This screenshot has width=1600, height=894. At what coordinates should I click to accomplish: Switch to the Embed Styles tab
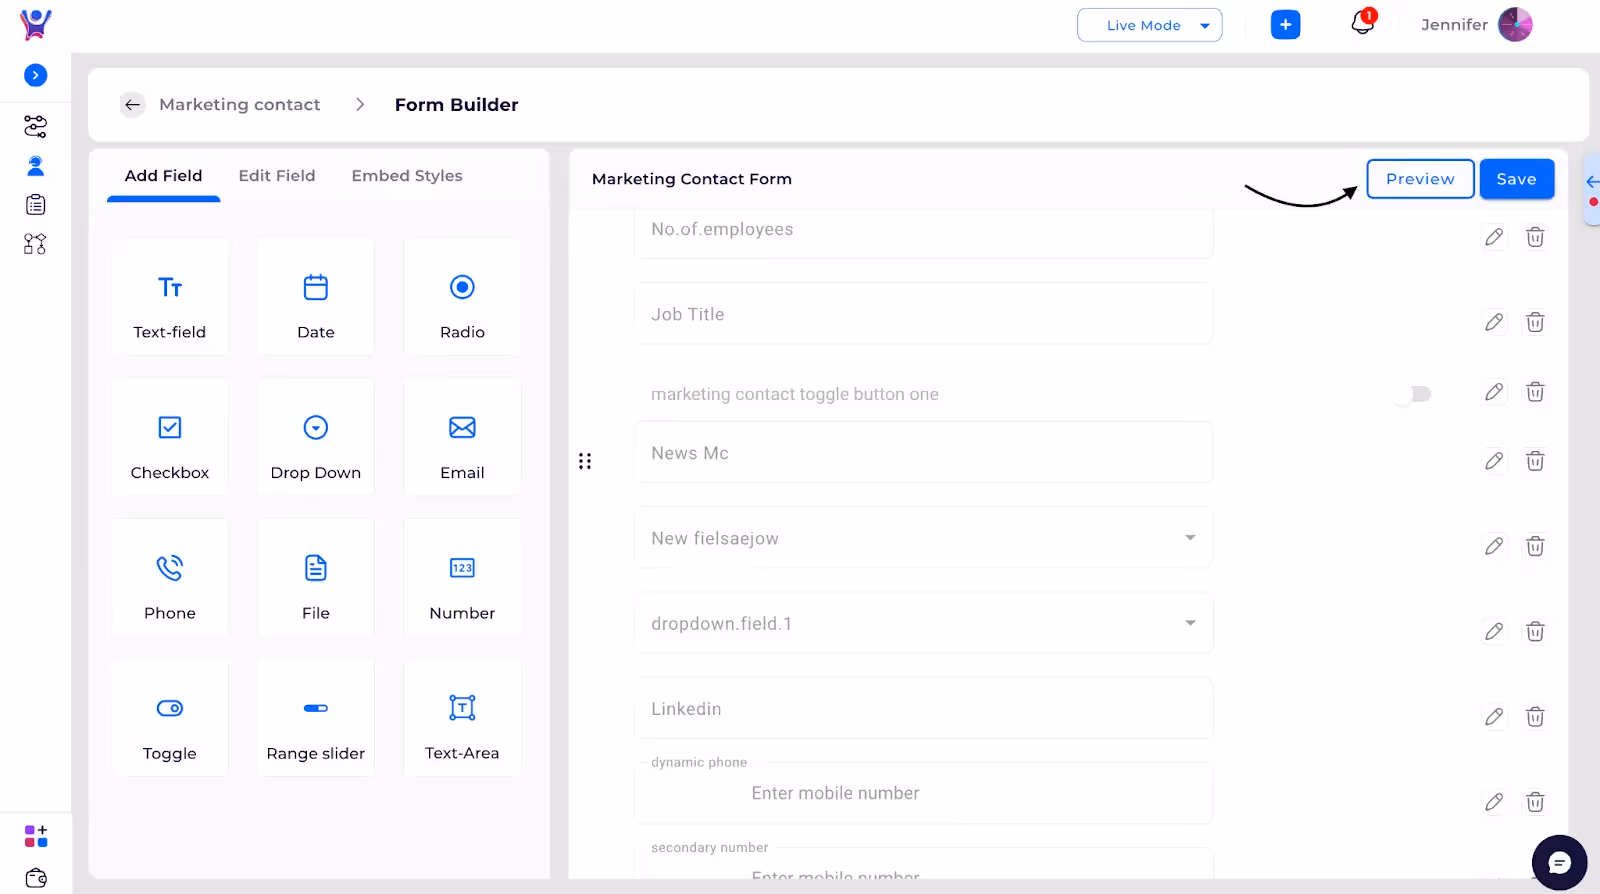pyautogui.click(x=407, y=176)
